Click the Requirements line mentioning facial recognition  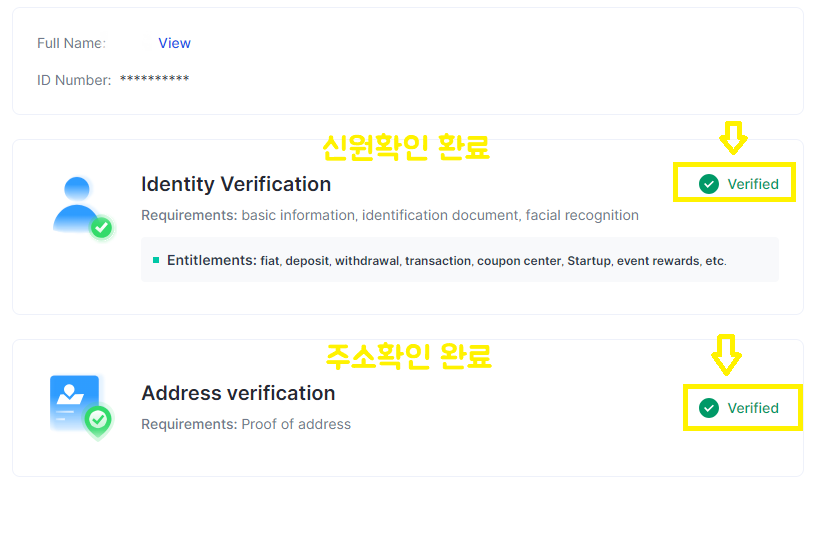390,215
